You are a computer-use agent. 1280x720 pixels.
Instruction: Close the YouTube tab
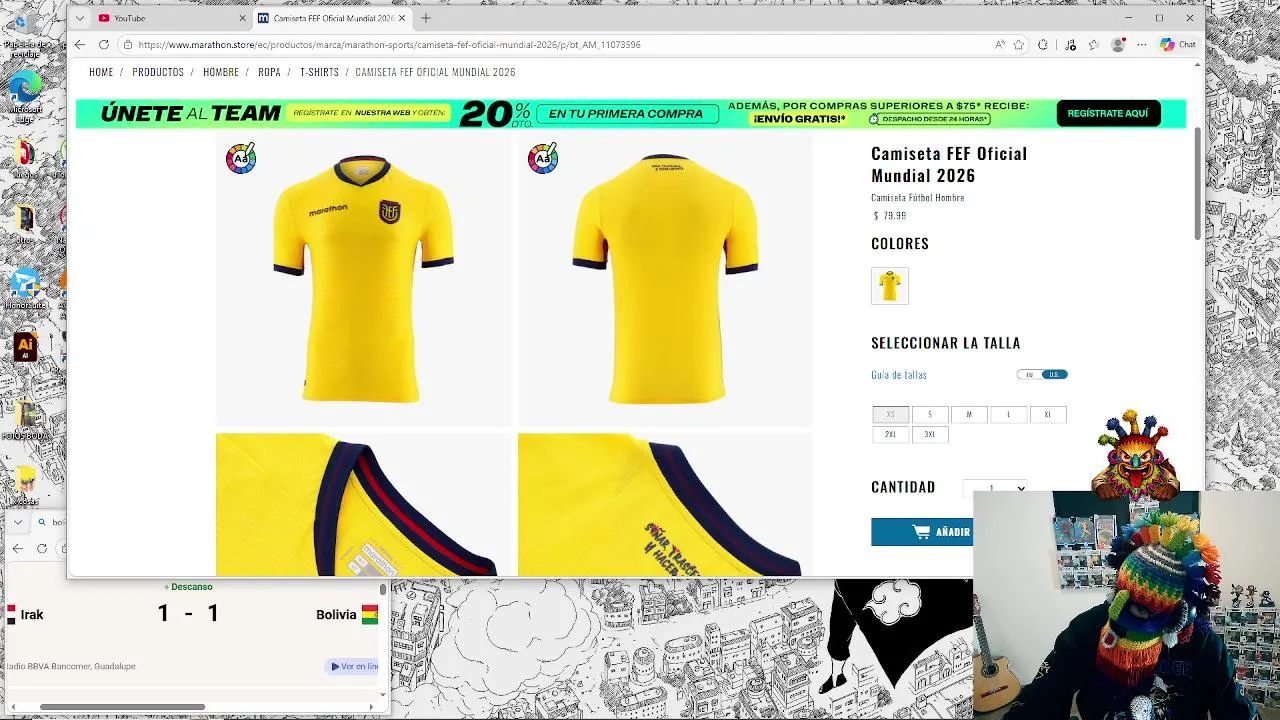[x=242, y=18]
